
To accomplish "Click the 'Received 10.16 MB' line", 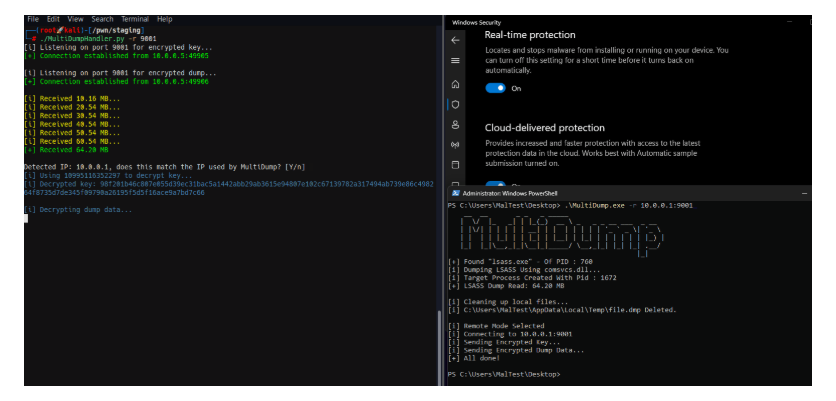I will (72, 99).
